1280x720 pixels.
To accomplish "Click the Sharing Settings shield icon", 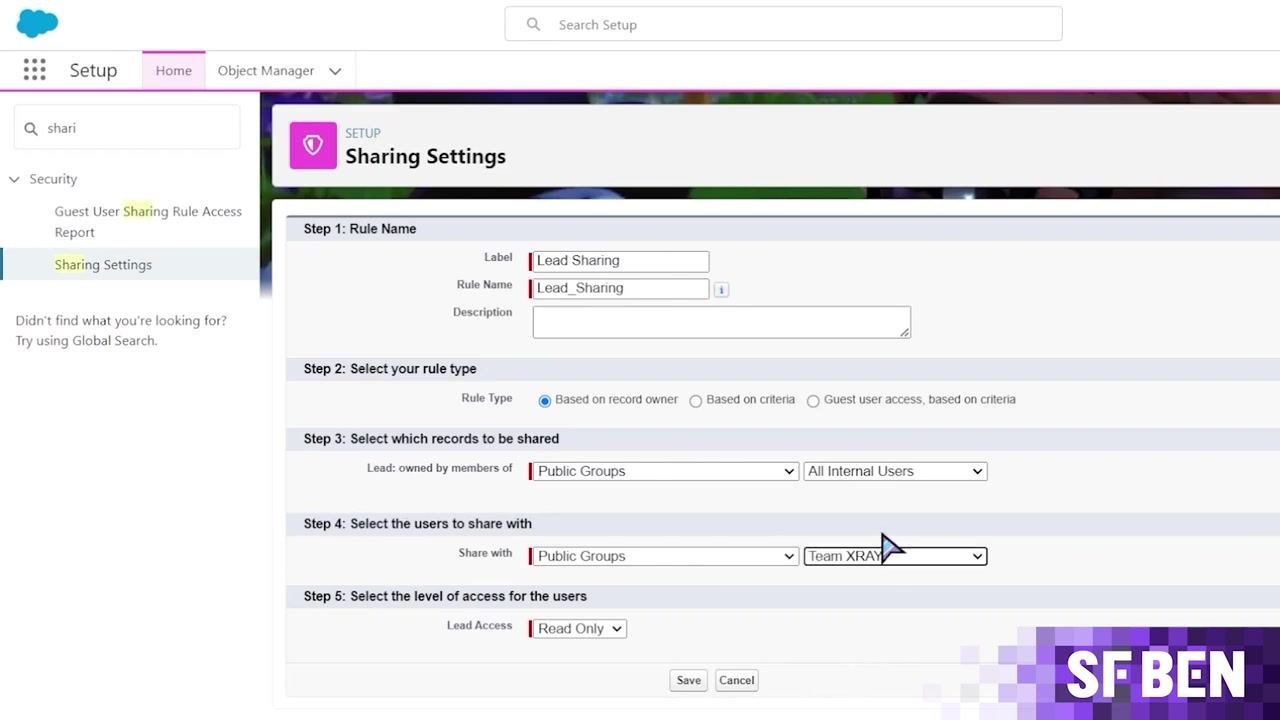I will click(313, 146).
